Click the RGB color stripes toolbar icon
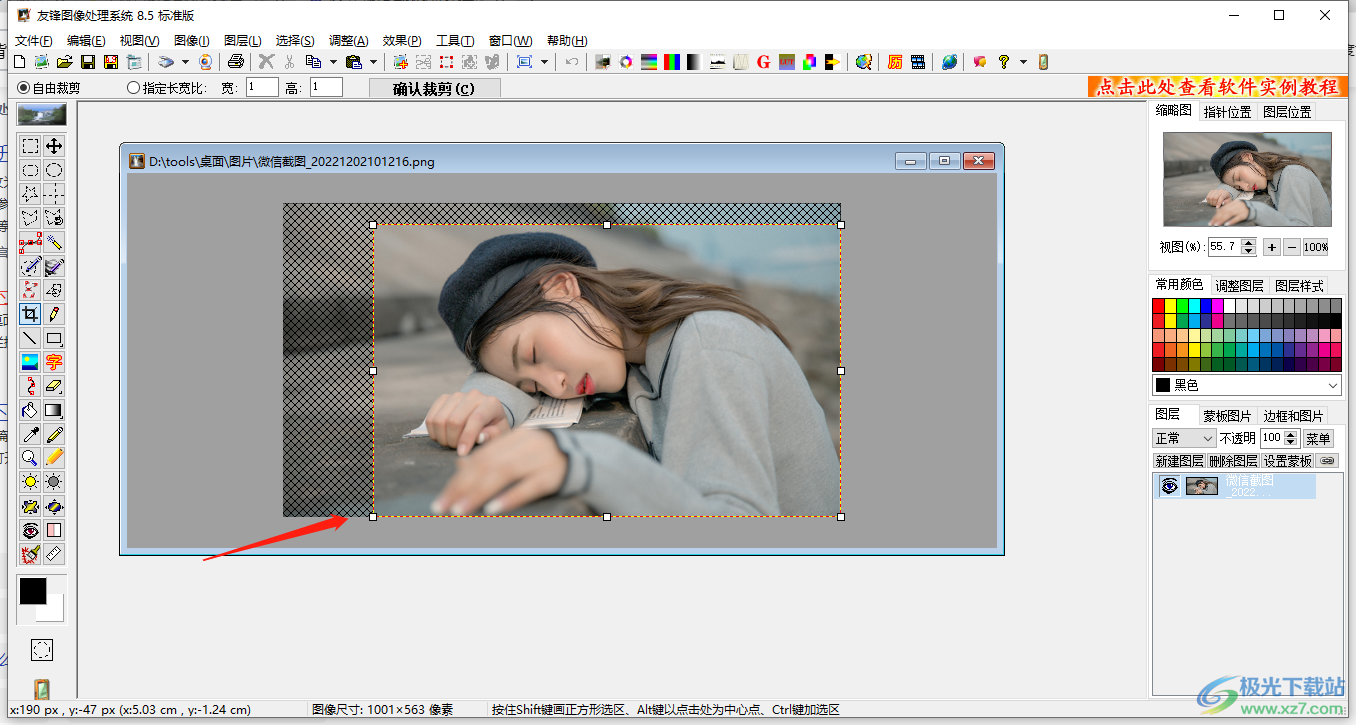Image resolution: width=1356 pixels, height=725 pixels. coord(672,62)
